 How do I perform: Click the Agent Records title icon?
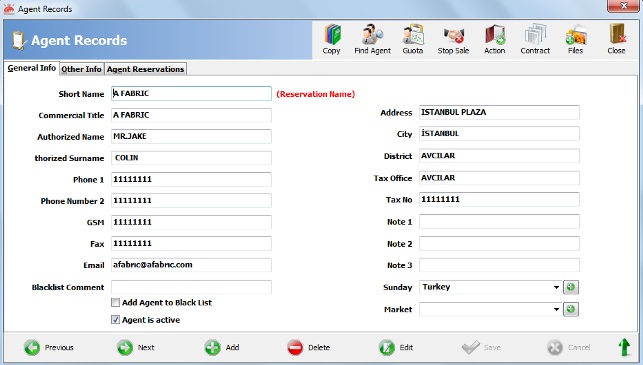[19, 40]
